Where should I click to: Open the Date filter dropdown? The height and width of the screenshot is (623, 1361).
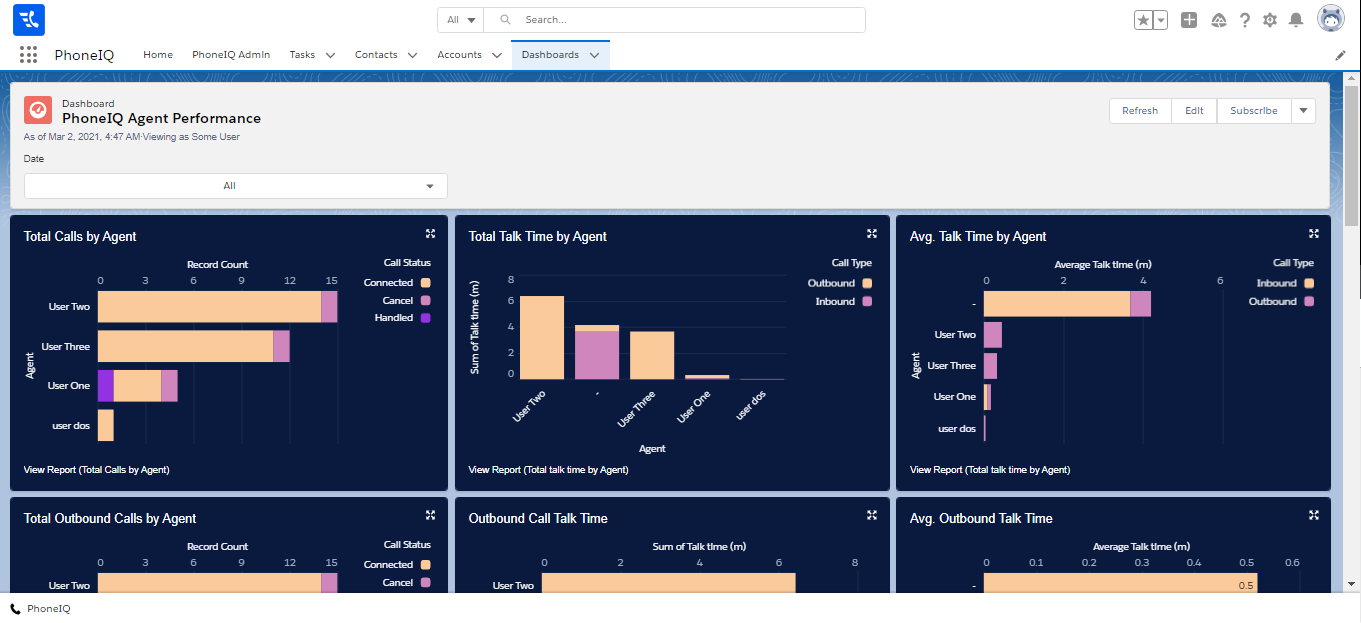point(236,186)
